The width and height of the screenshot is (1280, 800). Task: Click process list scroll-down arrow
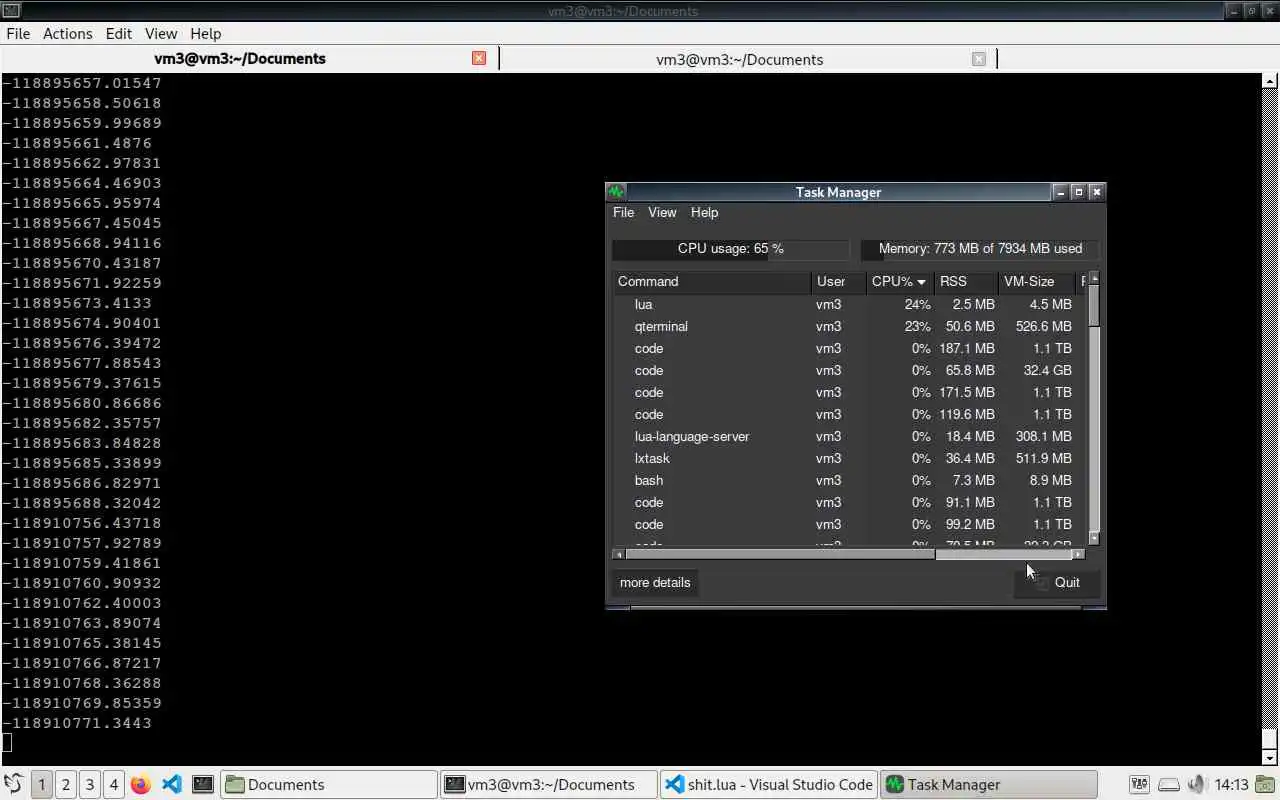tap(1093, 538)
